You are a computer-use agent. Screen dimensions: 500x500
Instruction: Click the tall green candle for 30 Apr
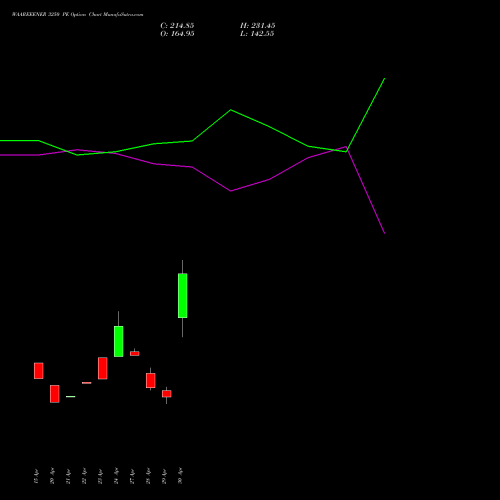click(x=182, y=296)
